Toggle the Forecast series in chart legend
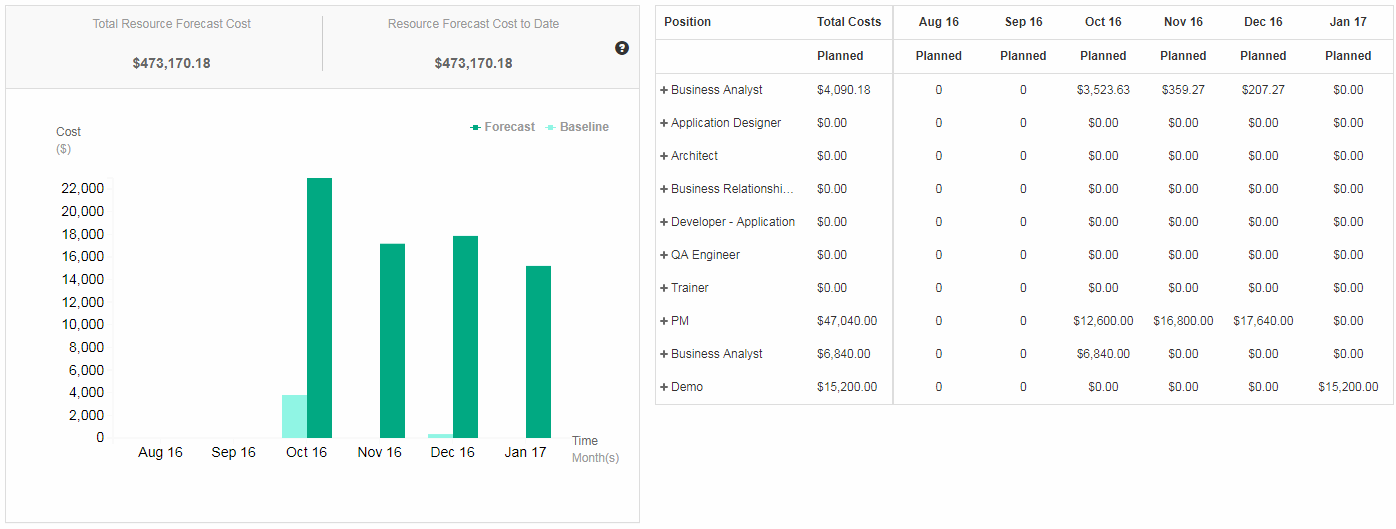 coord(503,127)
